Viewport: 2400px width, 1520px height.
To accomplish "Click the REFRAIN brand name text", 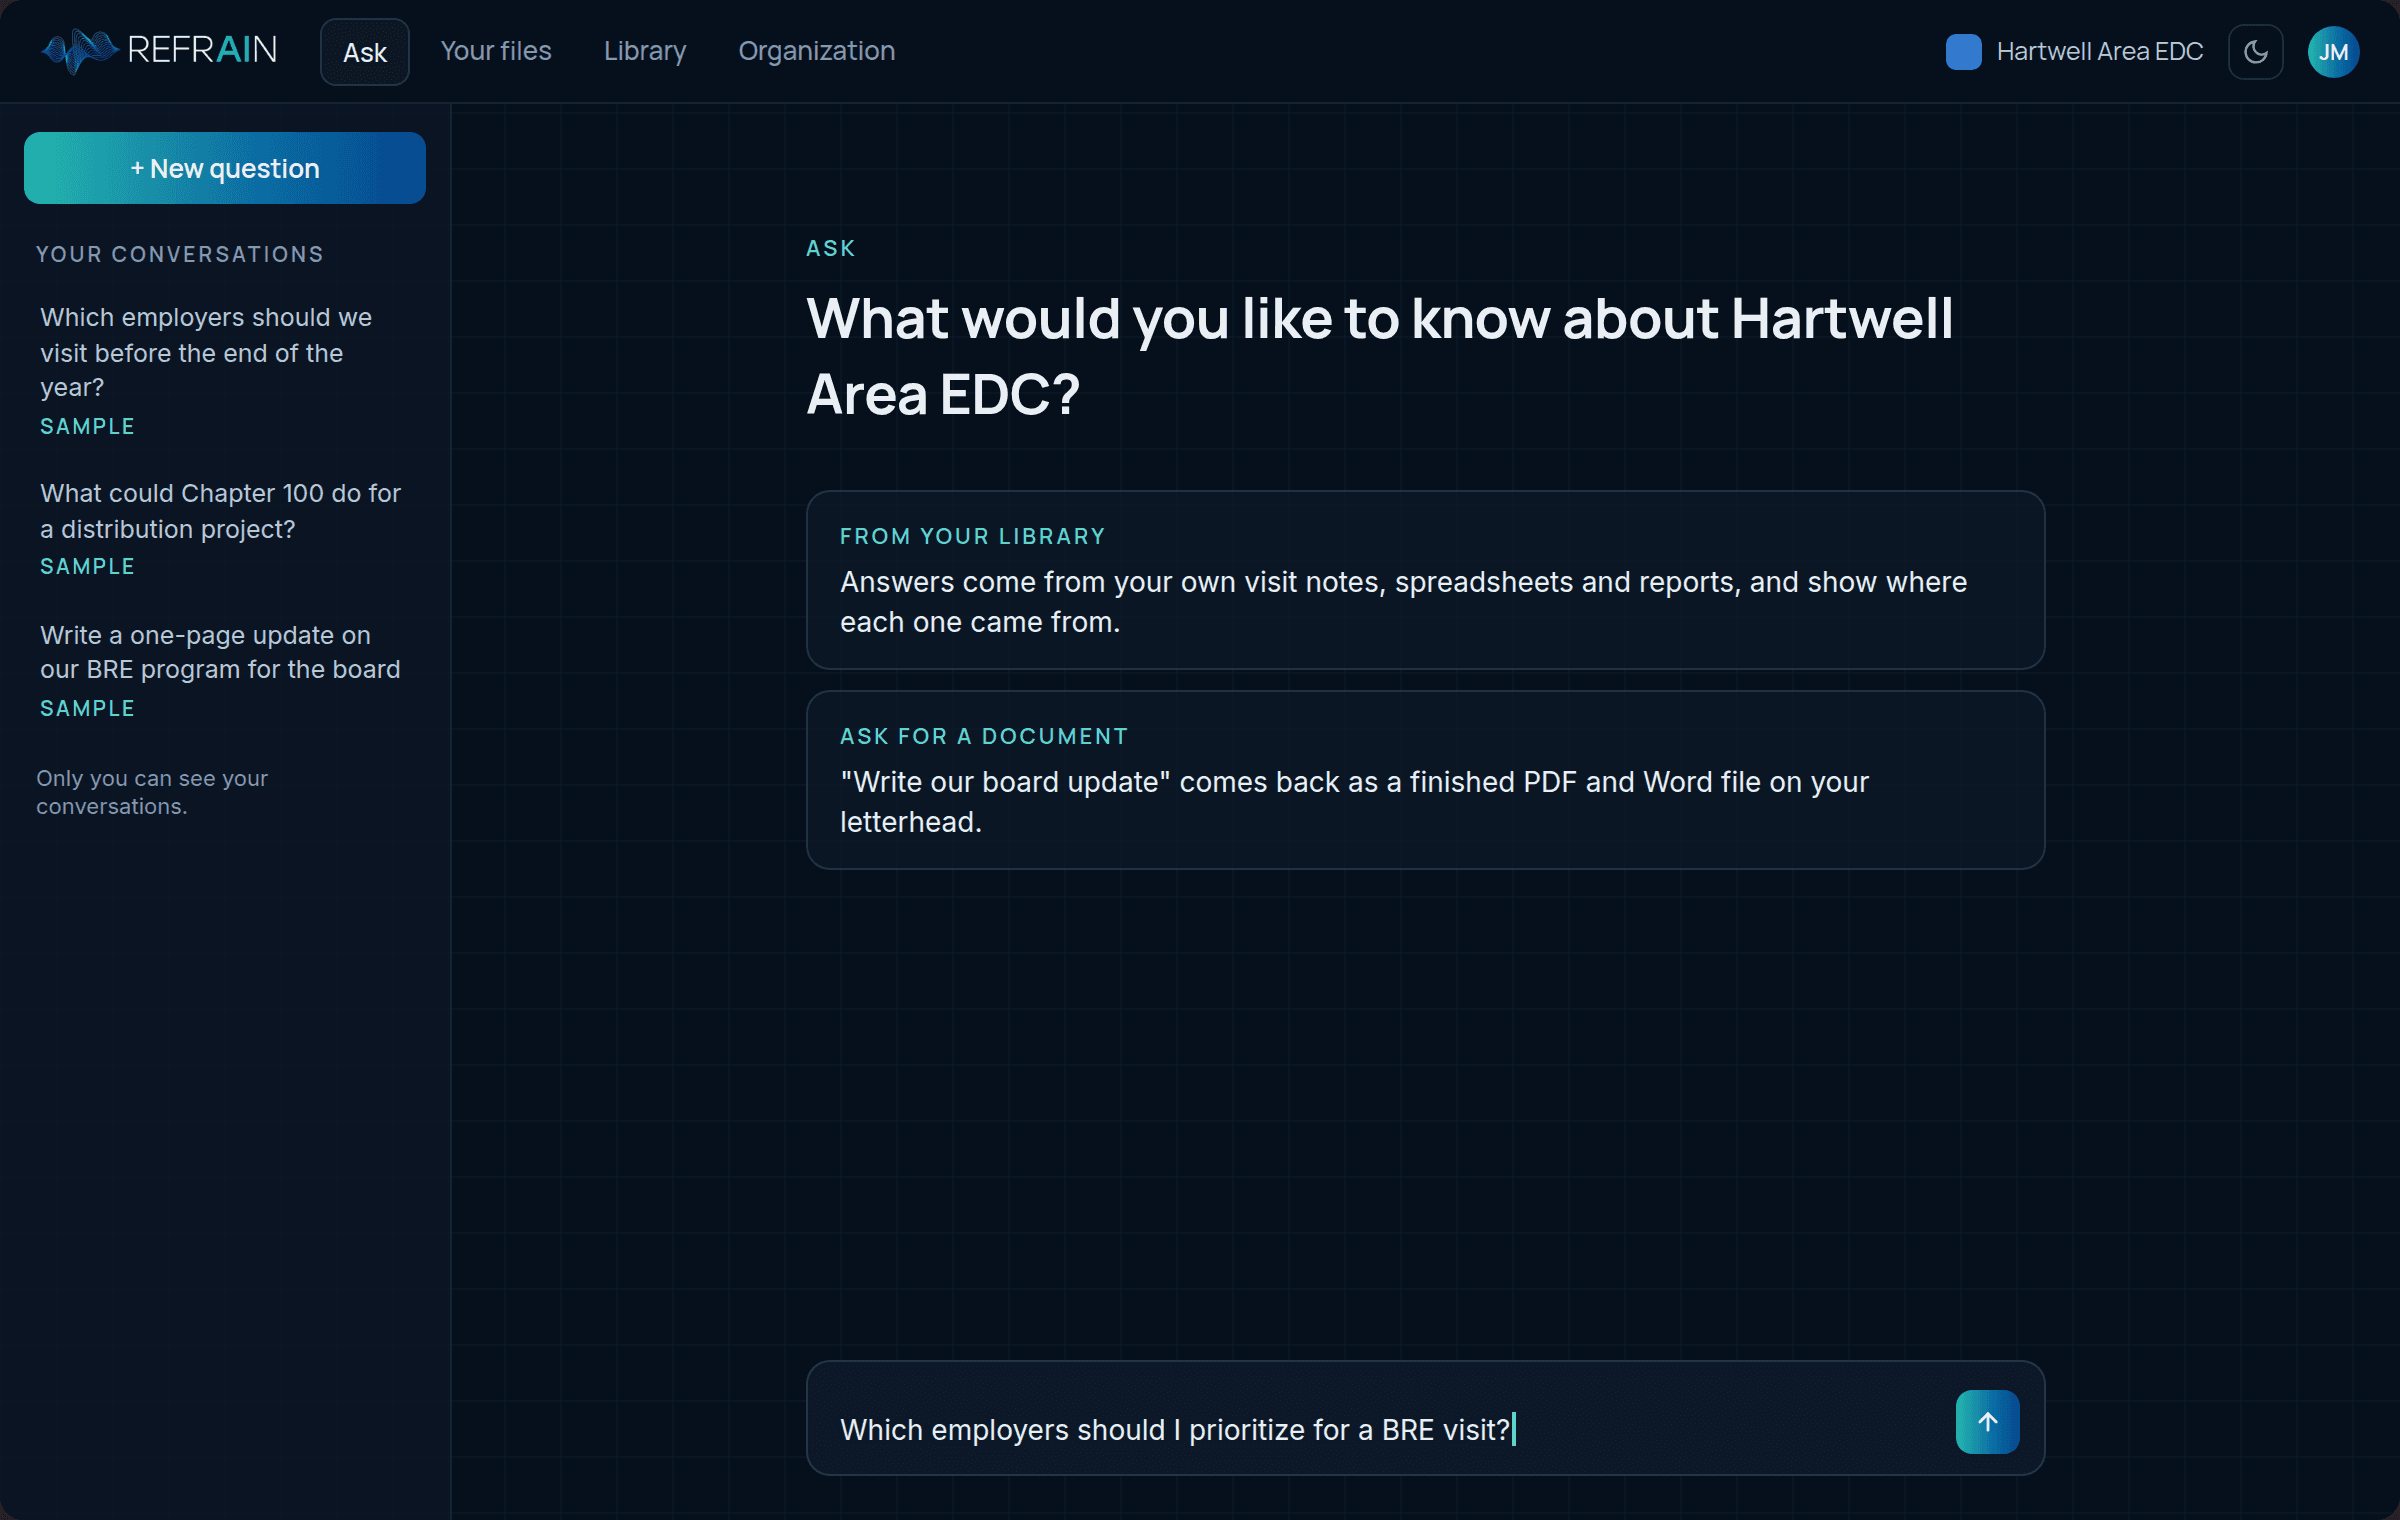I will click(202, 50).
